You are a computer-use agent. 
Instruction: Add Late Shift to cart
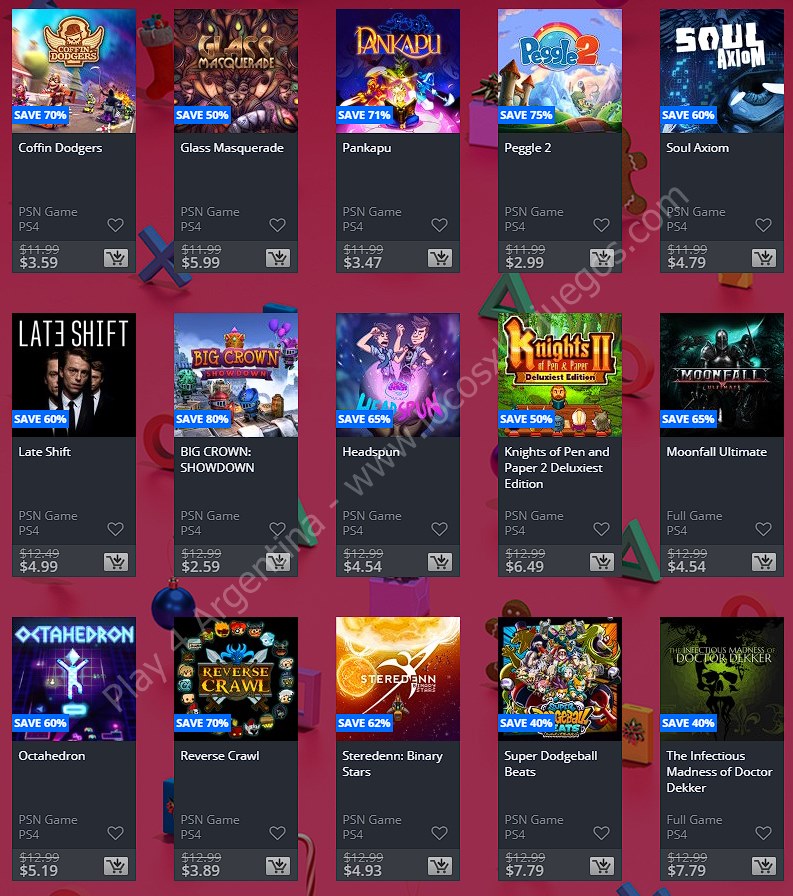(116, 562)
